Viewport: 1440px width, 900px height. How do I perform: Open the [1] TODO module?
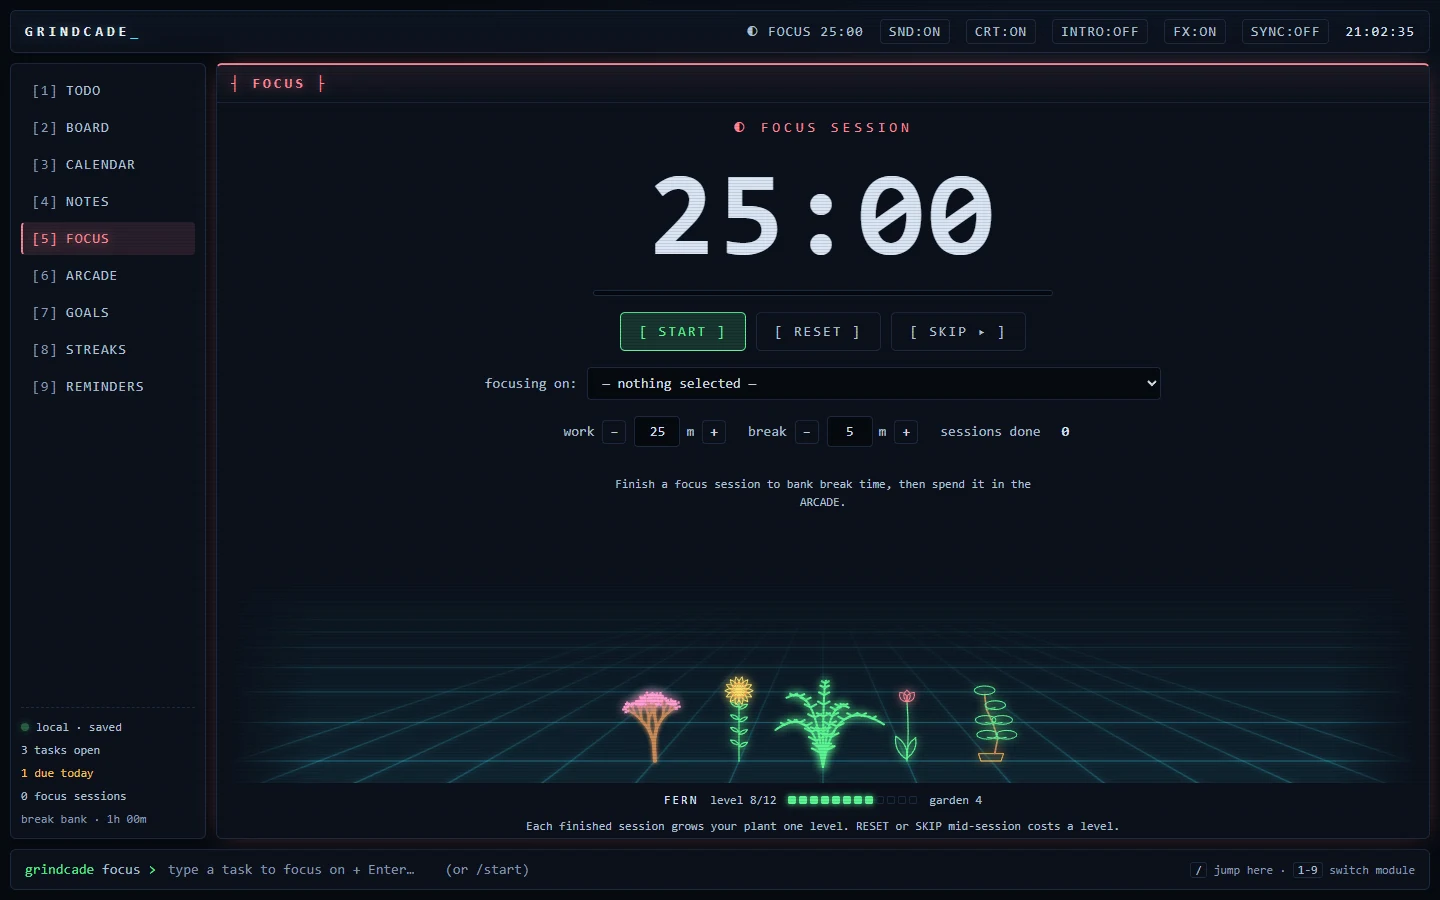pyautogui.click(x=108, y=91)
